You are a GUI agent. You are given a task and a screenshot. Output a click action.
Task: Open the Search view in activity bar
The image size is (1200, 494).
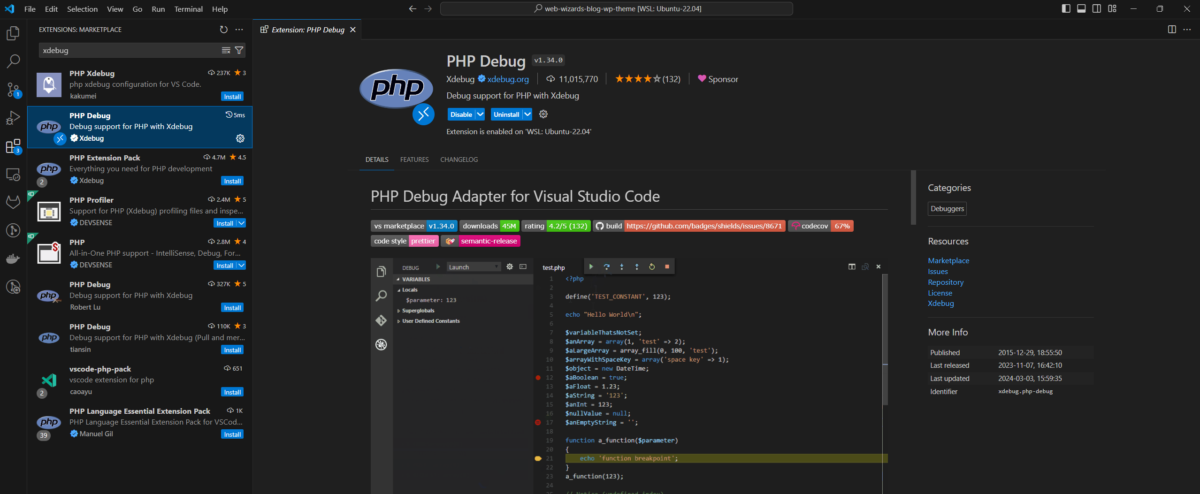13,61
